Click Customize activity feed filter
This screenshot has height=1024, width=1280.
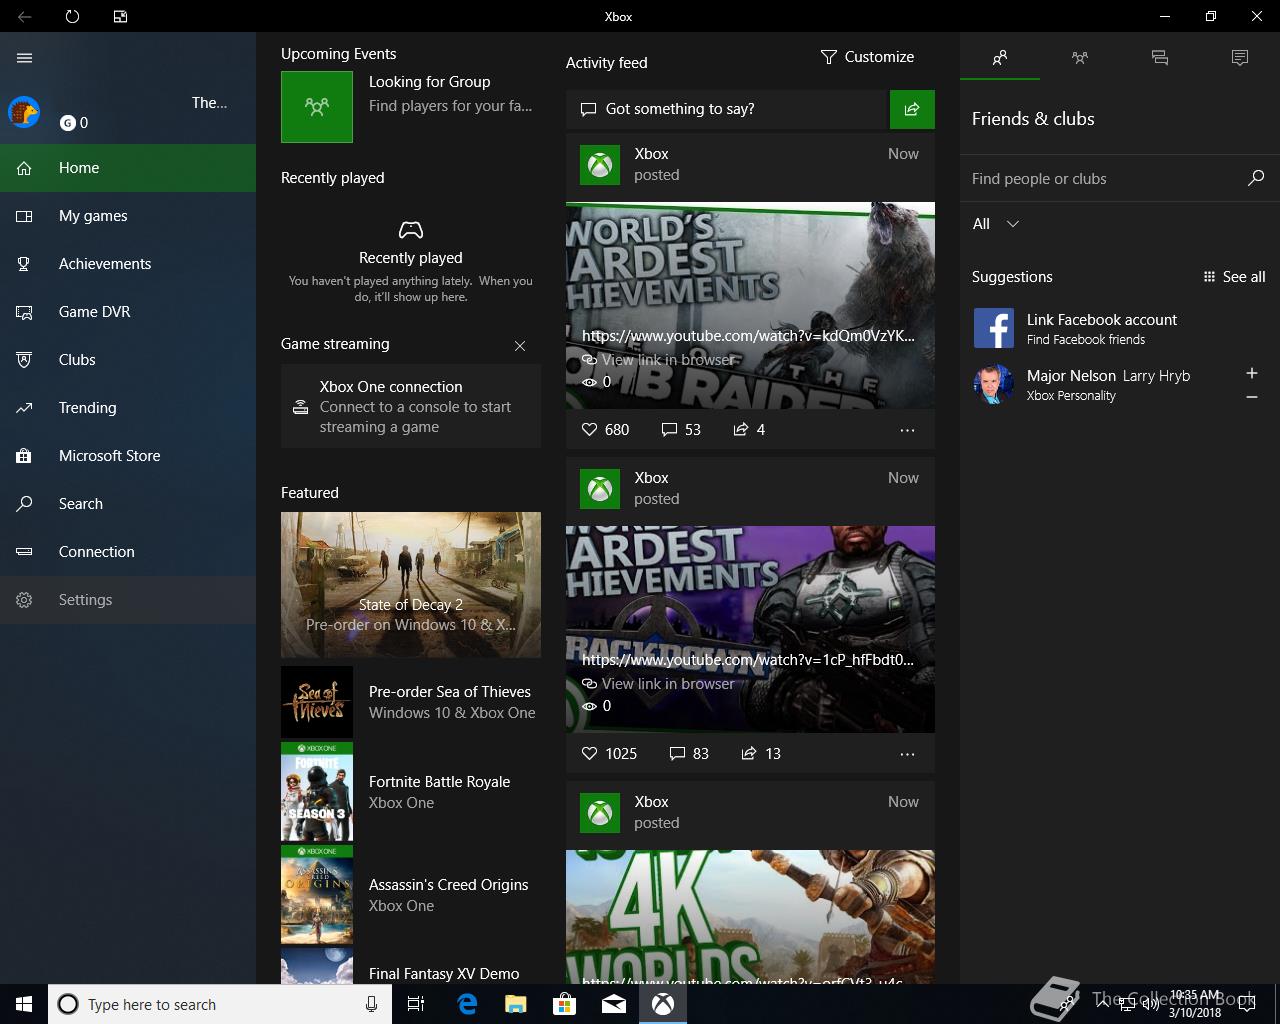867,57
